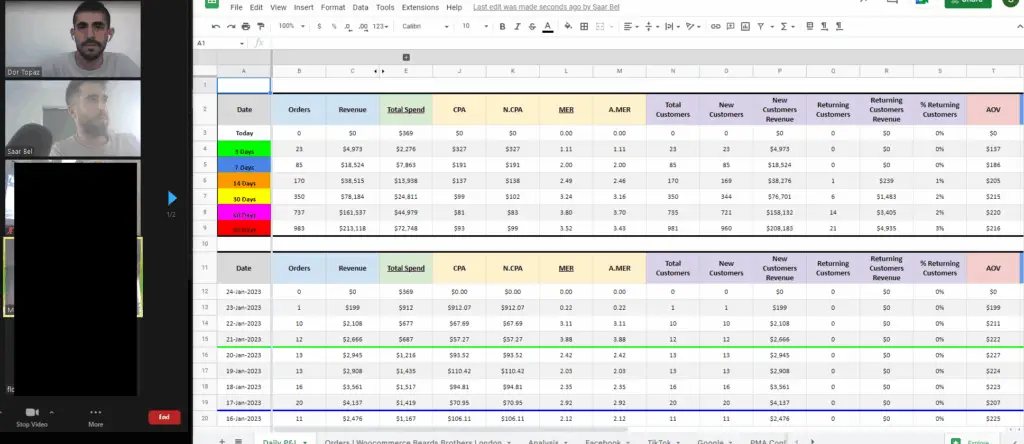Click the Print icon
Viewport: 1024px width, 444px height.
(x=245, y=26)
